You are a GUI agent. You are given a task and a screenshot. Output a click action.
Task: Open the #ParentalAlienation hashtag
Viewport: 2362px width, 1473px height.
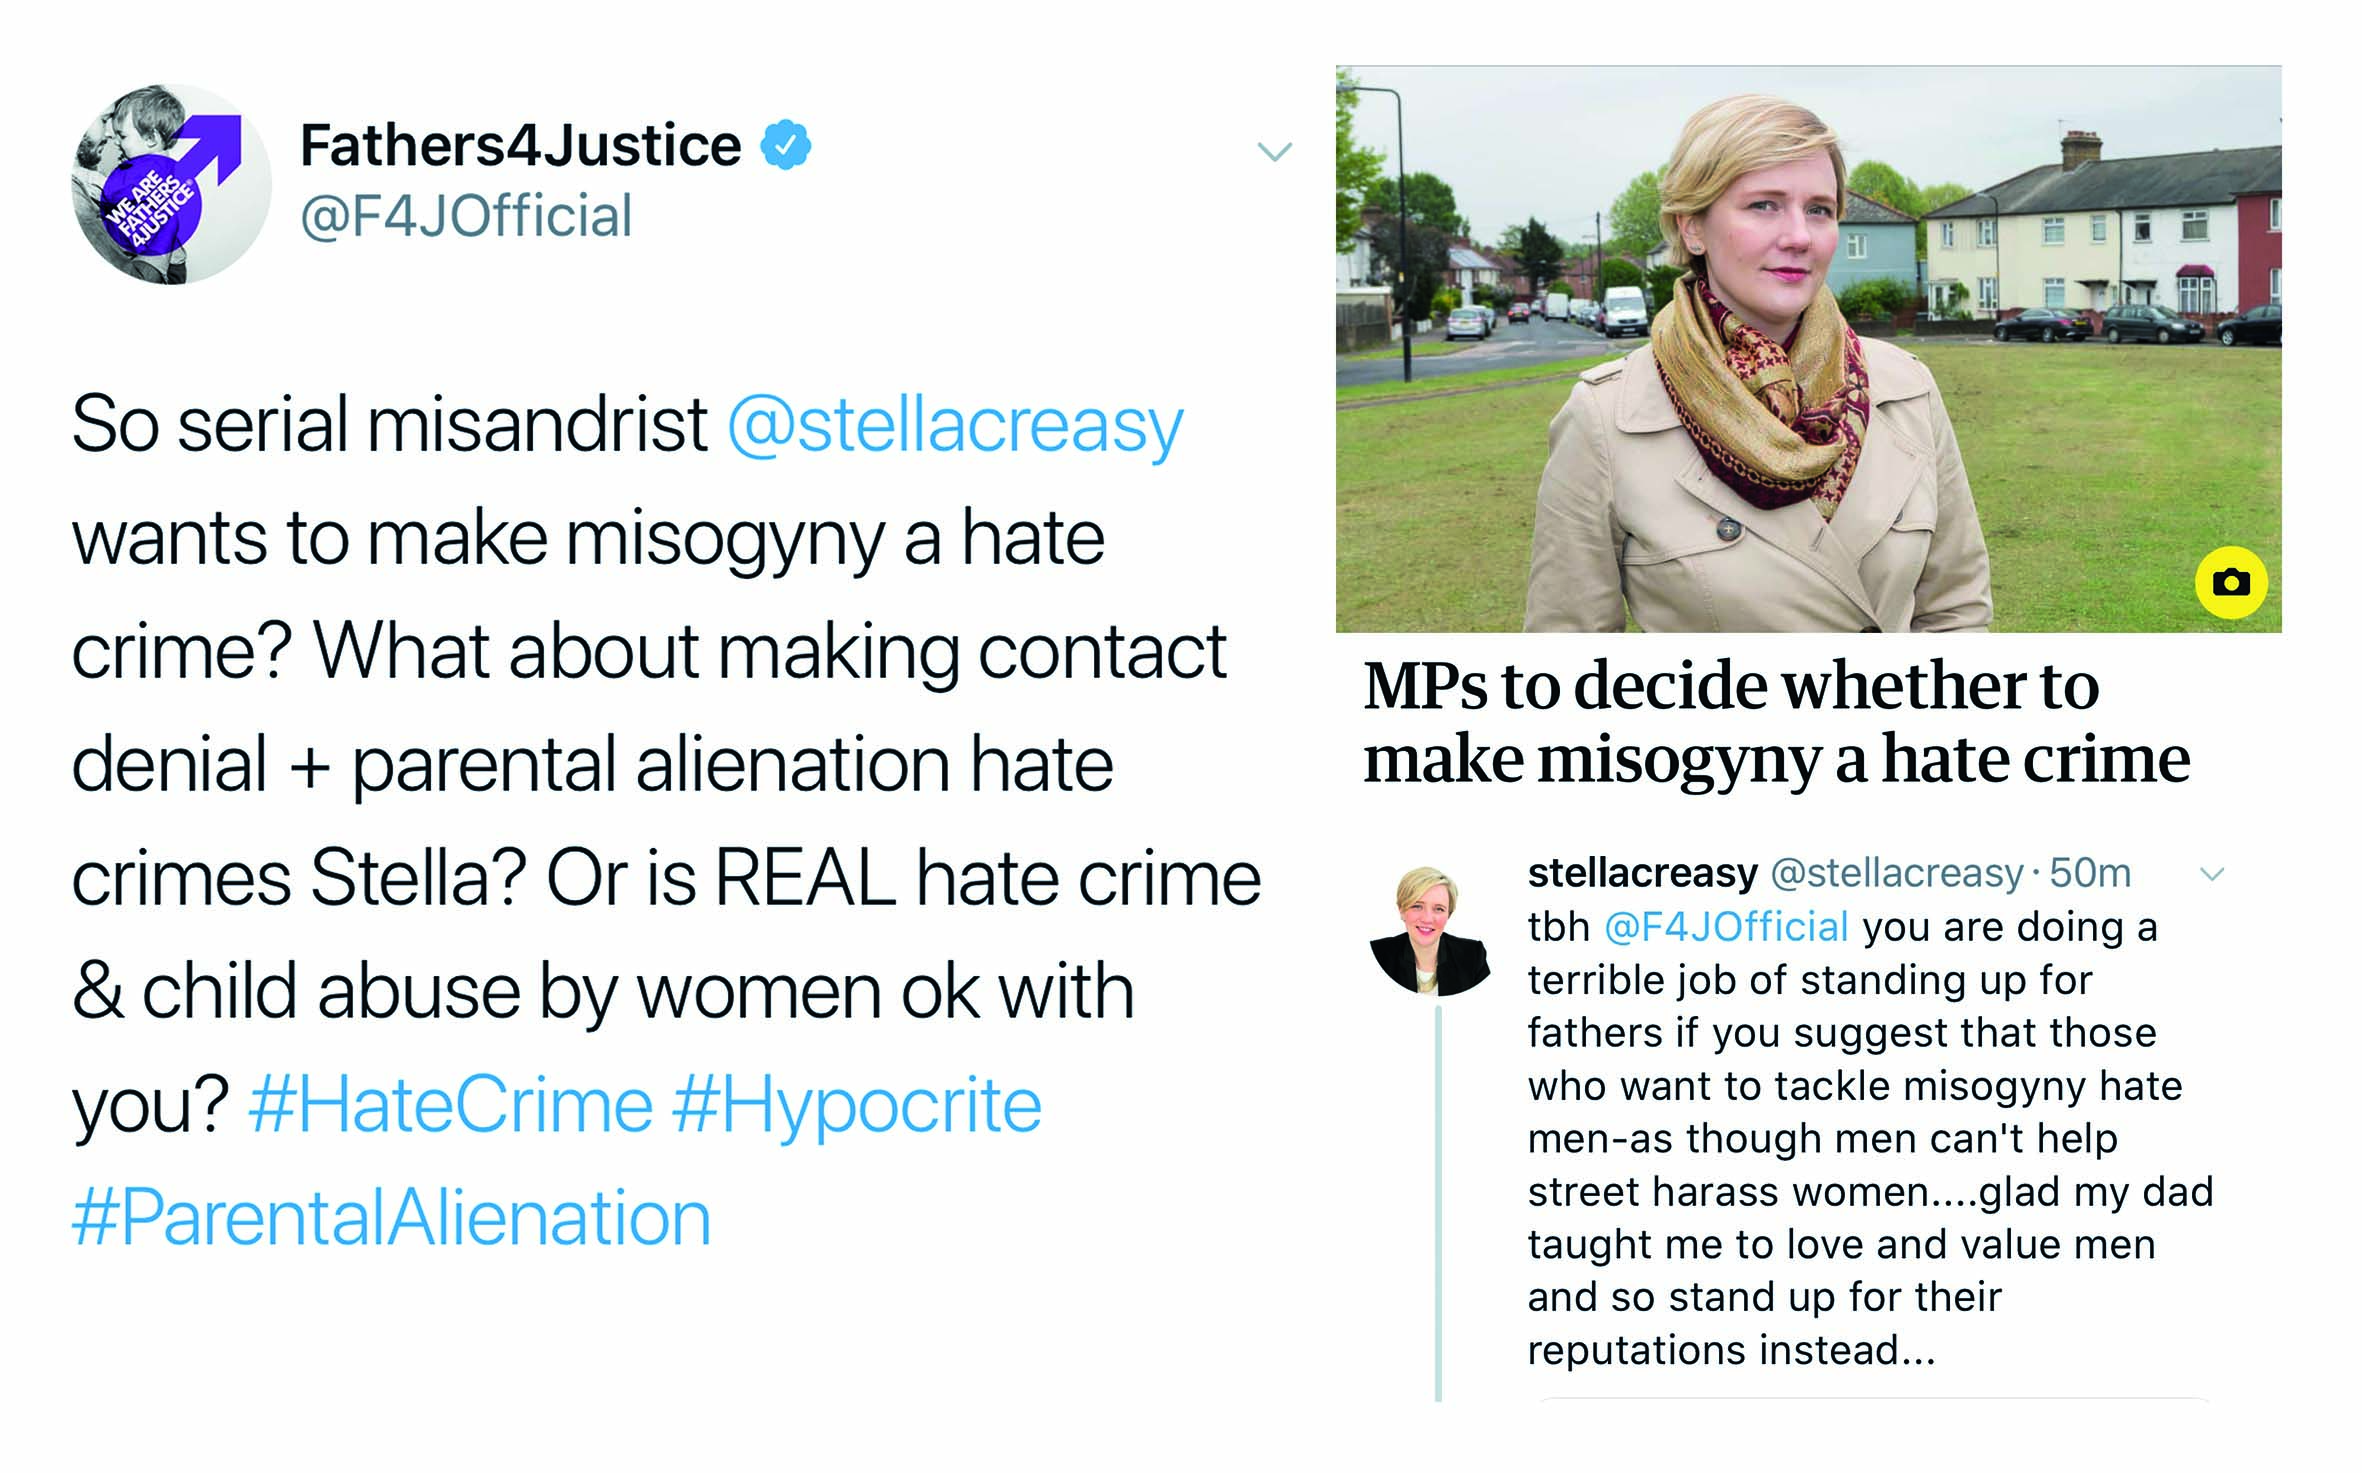click(392, 1220)
